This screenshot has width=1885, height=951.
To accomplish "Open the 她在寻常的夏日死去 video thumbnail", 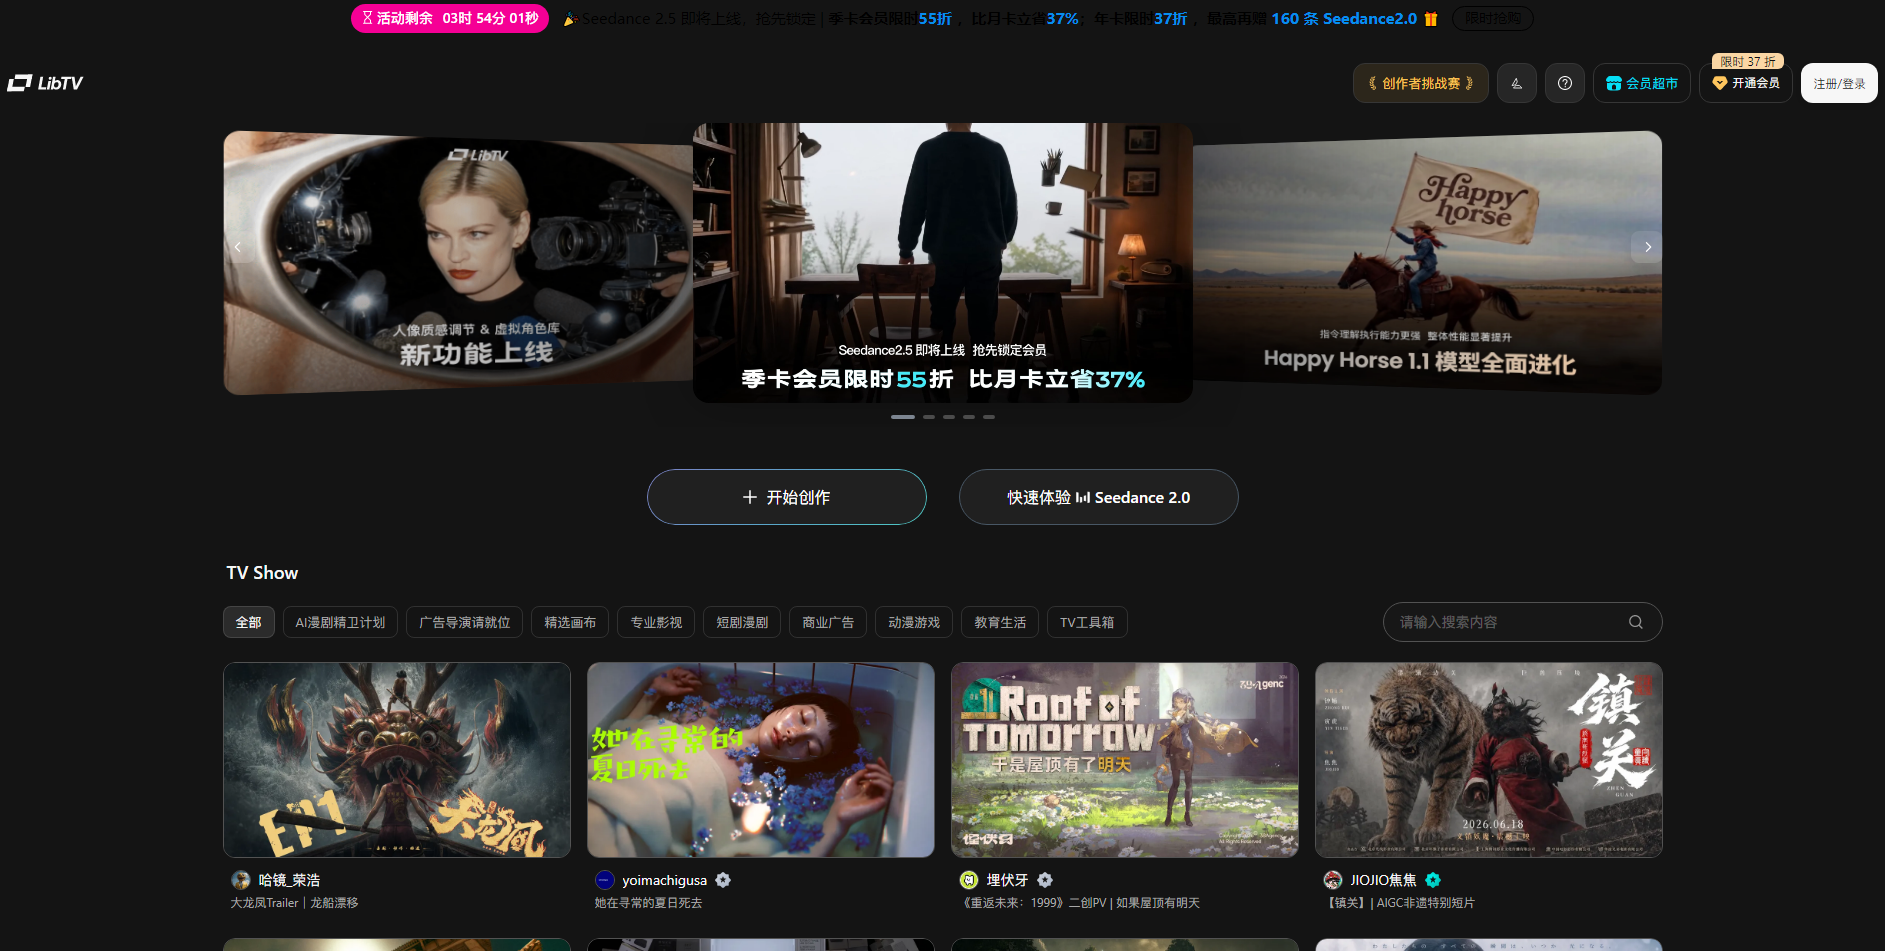I will click(x=761, y=760).
